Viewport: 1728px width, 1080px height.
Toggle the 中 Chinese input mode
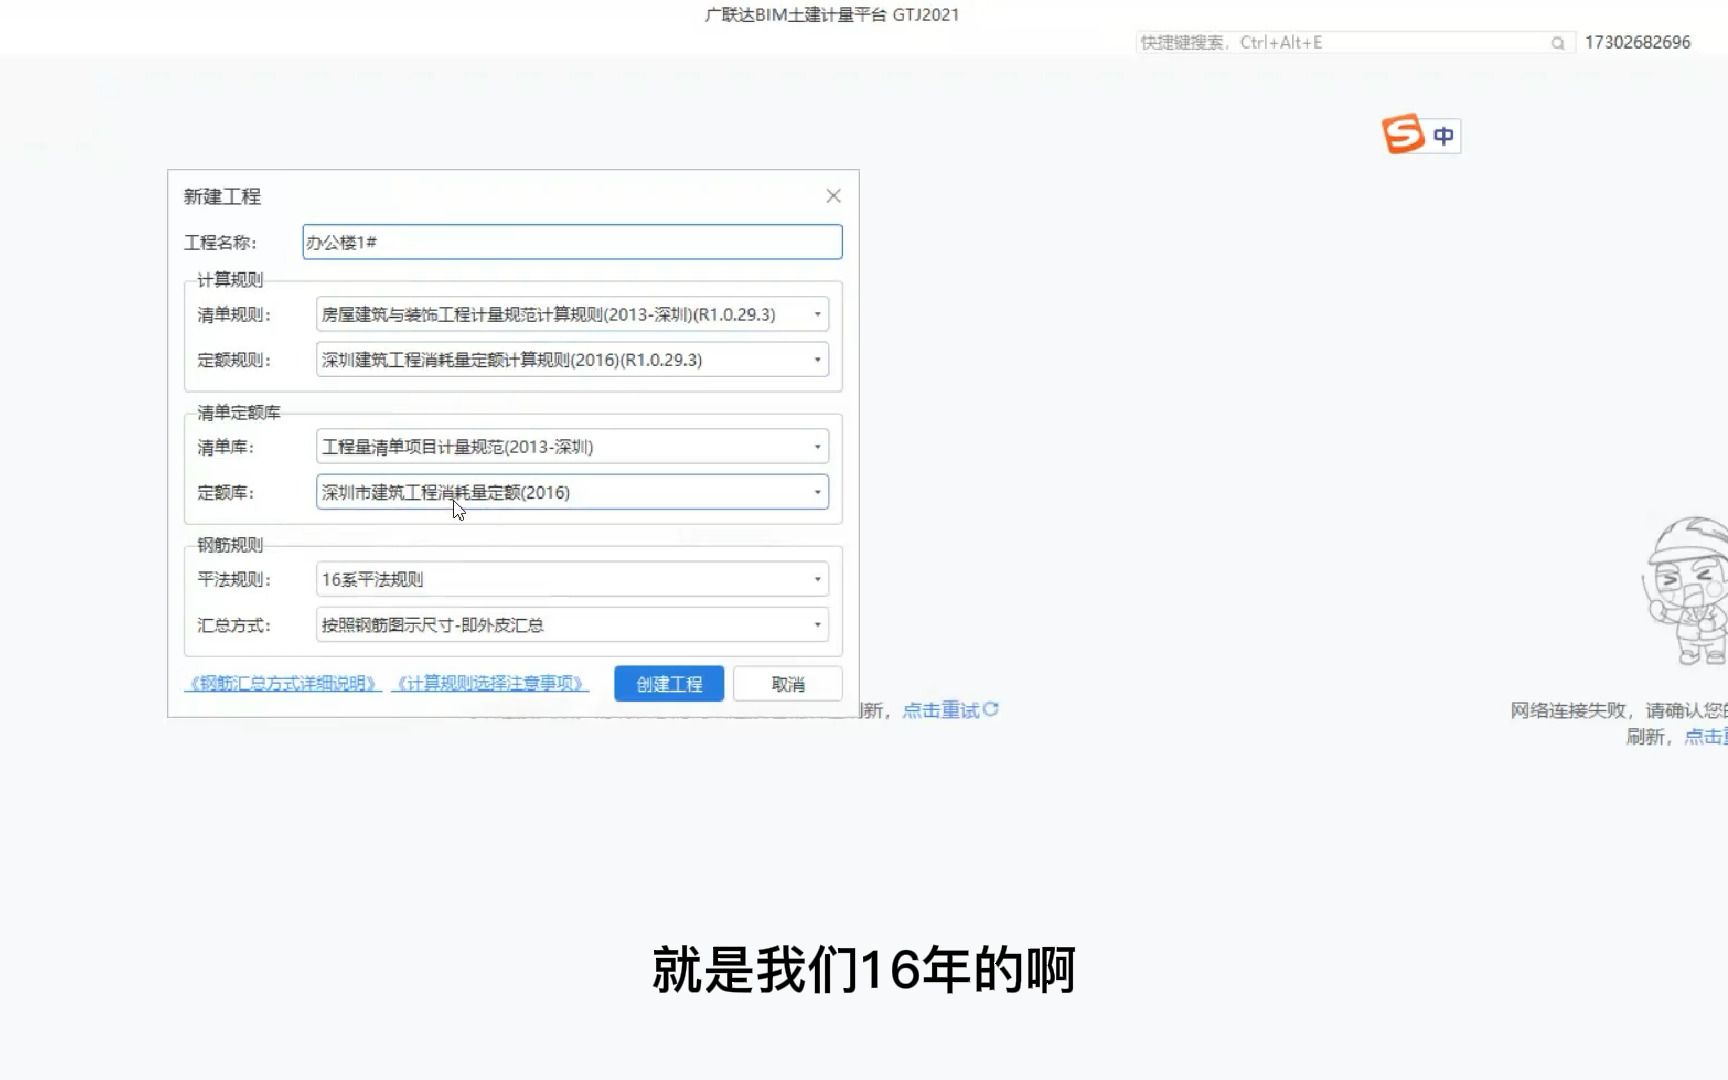point(1443,136)
